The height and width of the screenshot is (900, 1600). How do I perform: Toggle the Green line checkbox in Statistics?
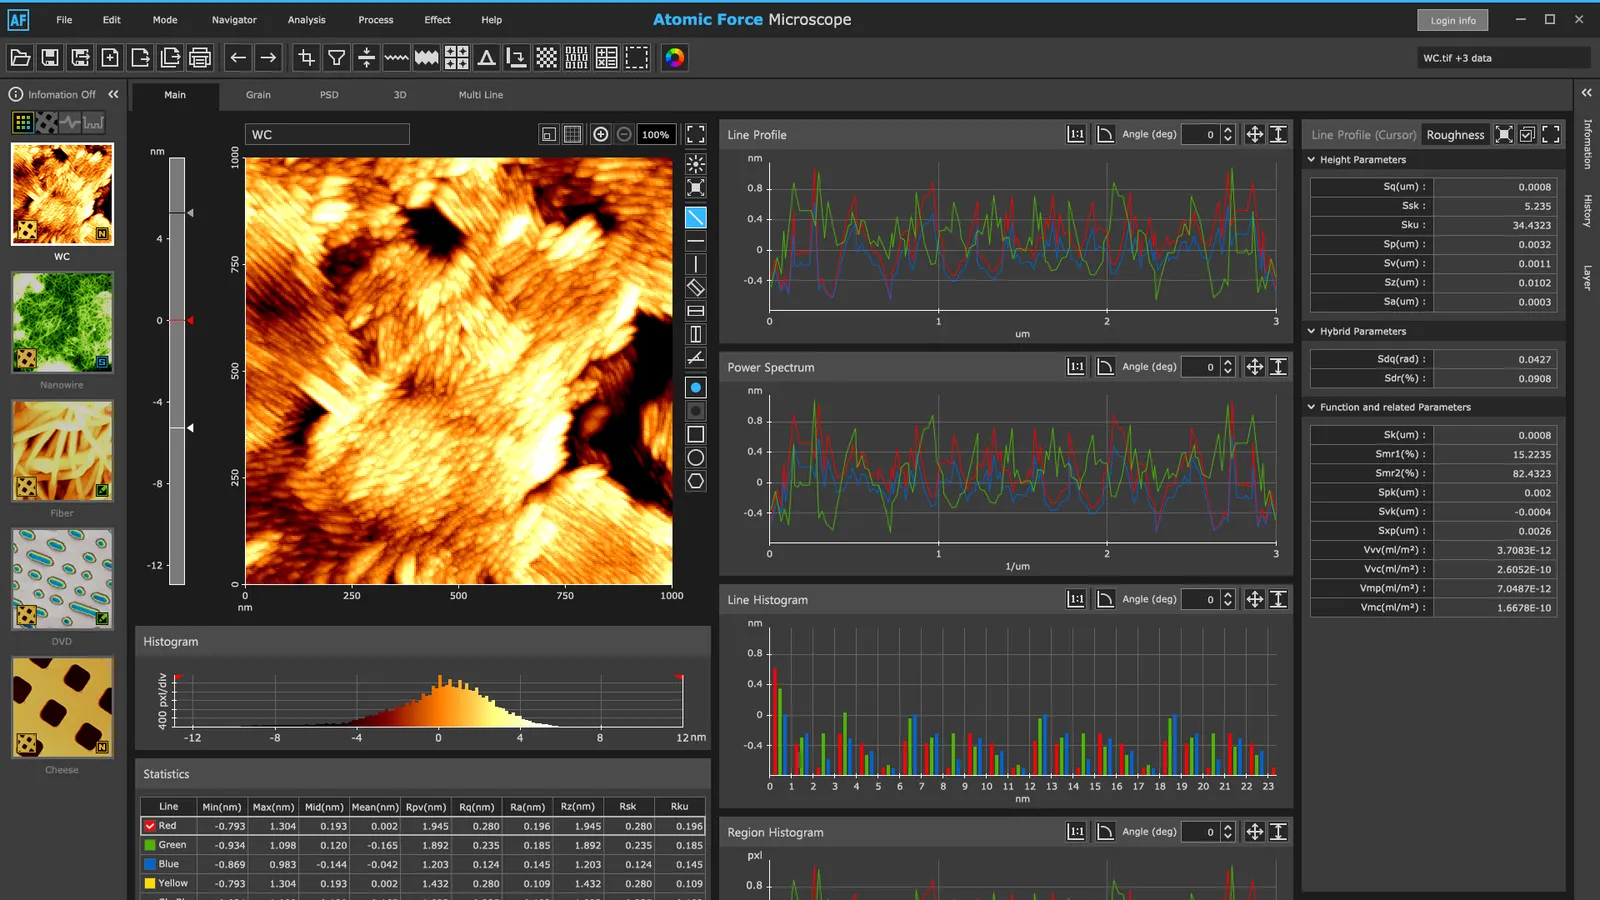(x=150, y=845)
